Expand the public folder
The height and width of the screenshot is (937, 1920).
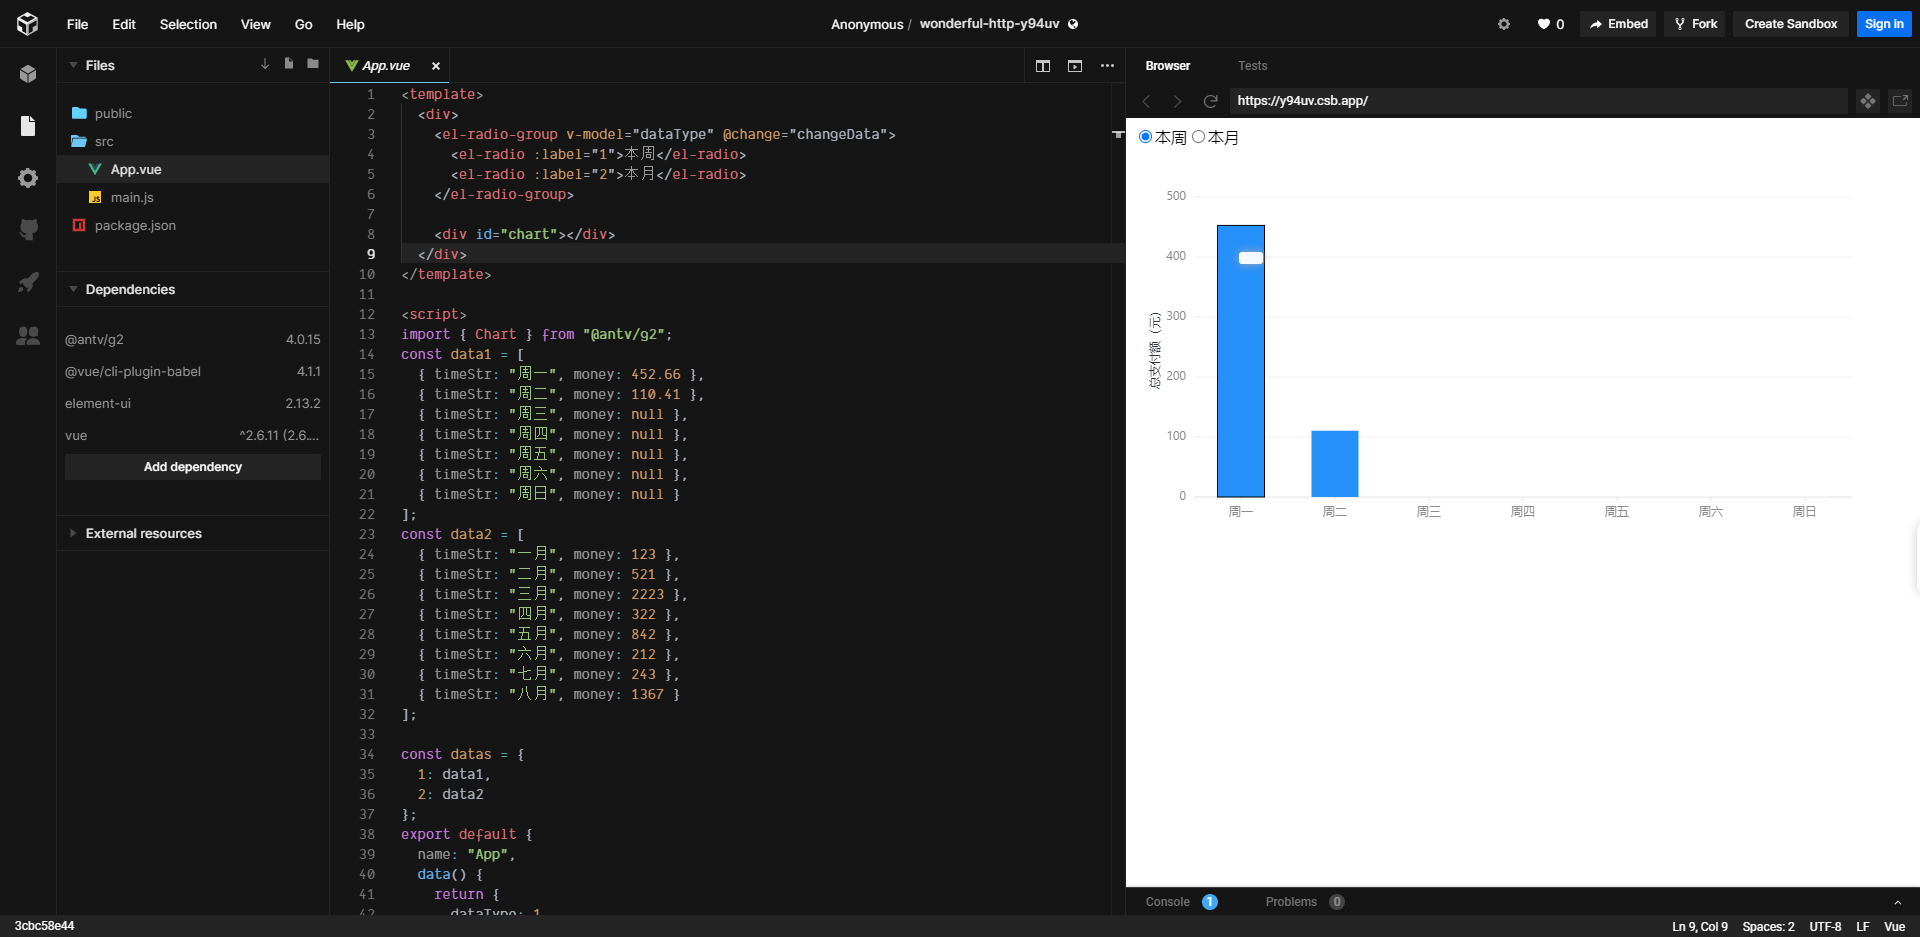pyautogui.click(x=193, y=113)
